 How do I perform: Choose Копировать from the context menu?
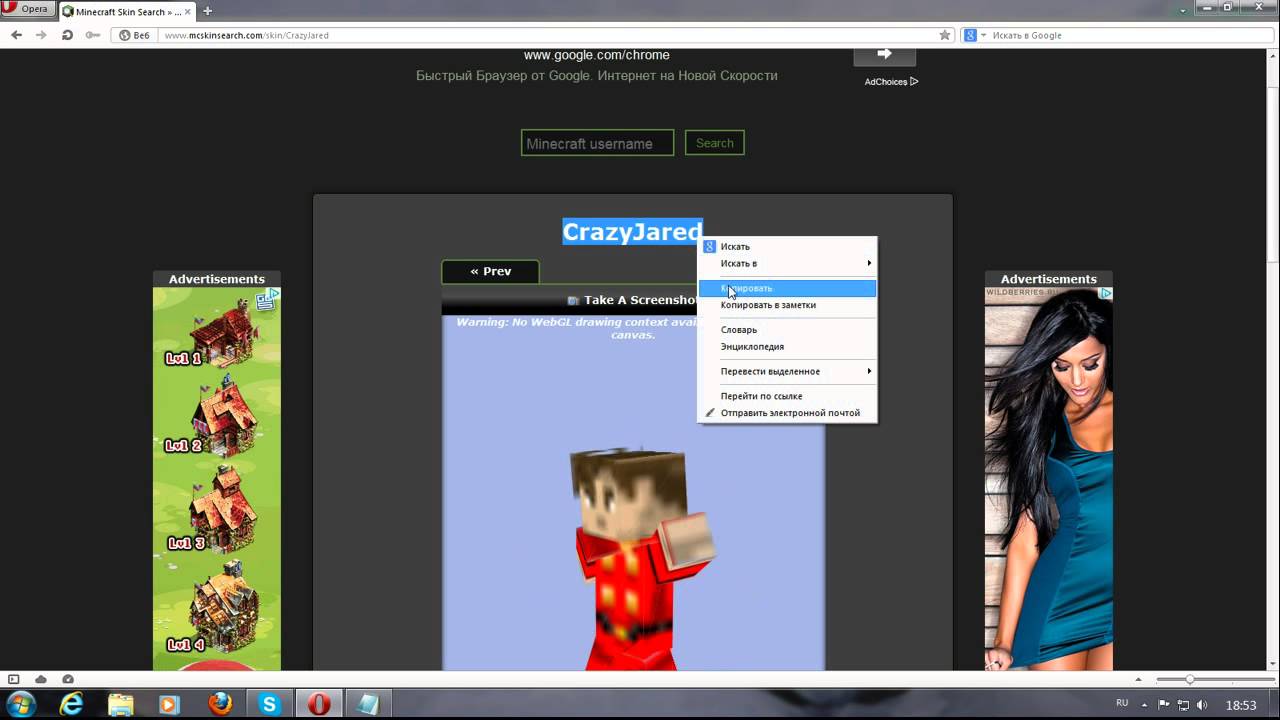pos(787,288)
